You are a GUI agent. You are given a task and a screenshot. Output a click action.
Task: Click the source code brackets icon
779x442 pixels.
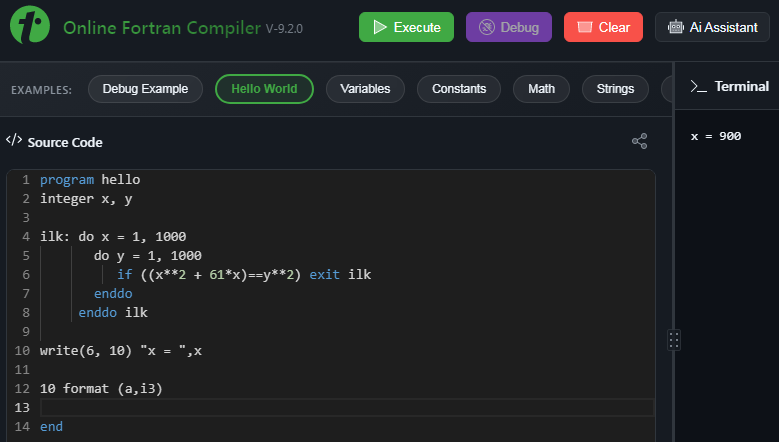click(x=14, y=140)
